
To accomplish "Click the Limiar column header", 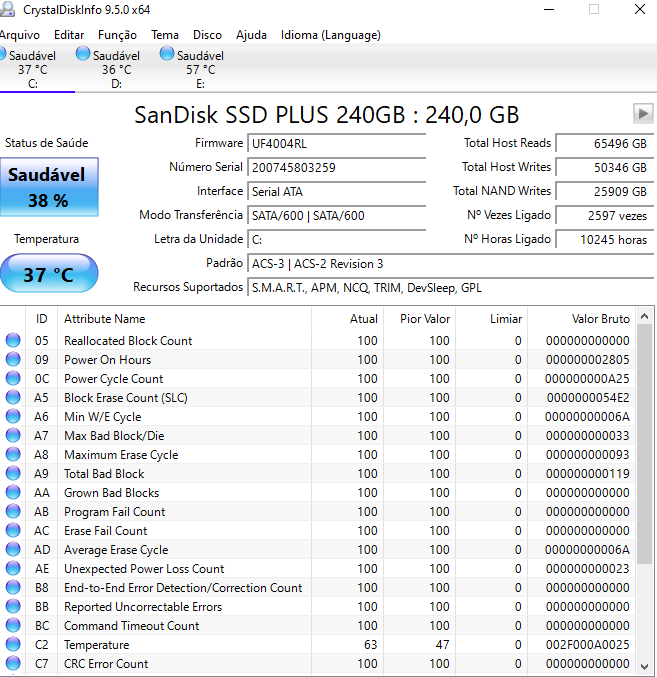I will [x=492, y=319].
